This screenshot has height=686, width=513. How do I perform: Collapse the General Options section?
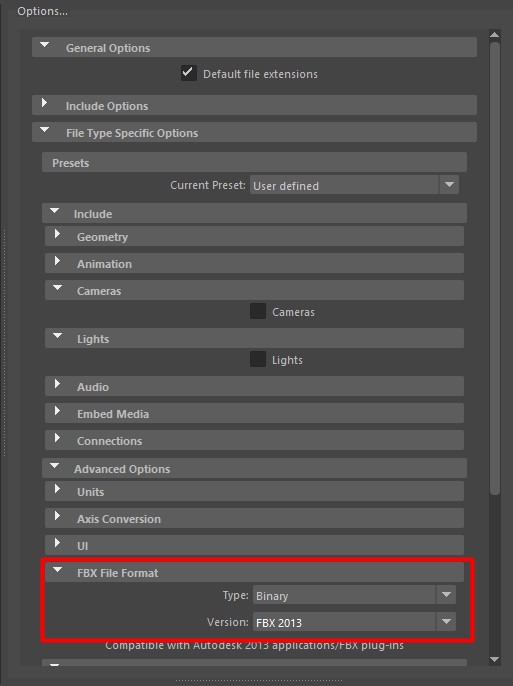click(45, 45)
